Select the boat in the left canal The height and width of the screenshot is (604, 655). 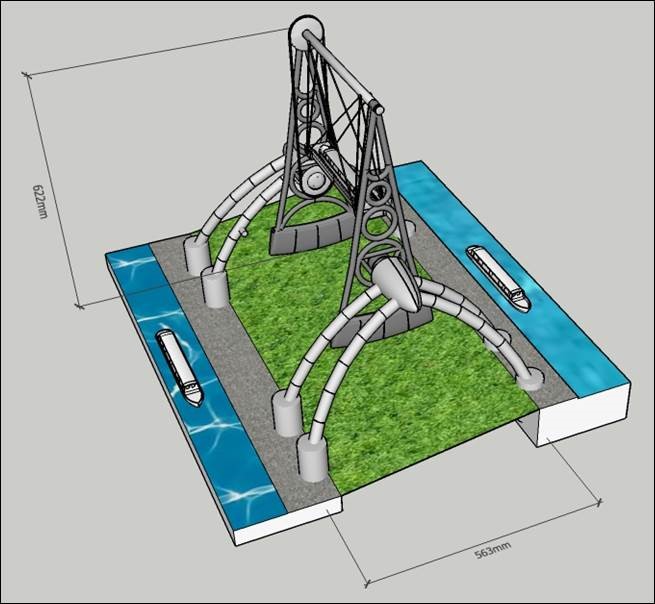tap(180, 368)
